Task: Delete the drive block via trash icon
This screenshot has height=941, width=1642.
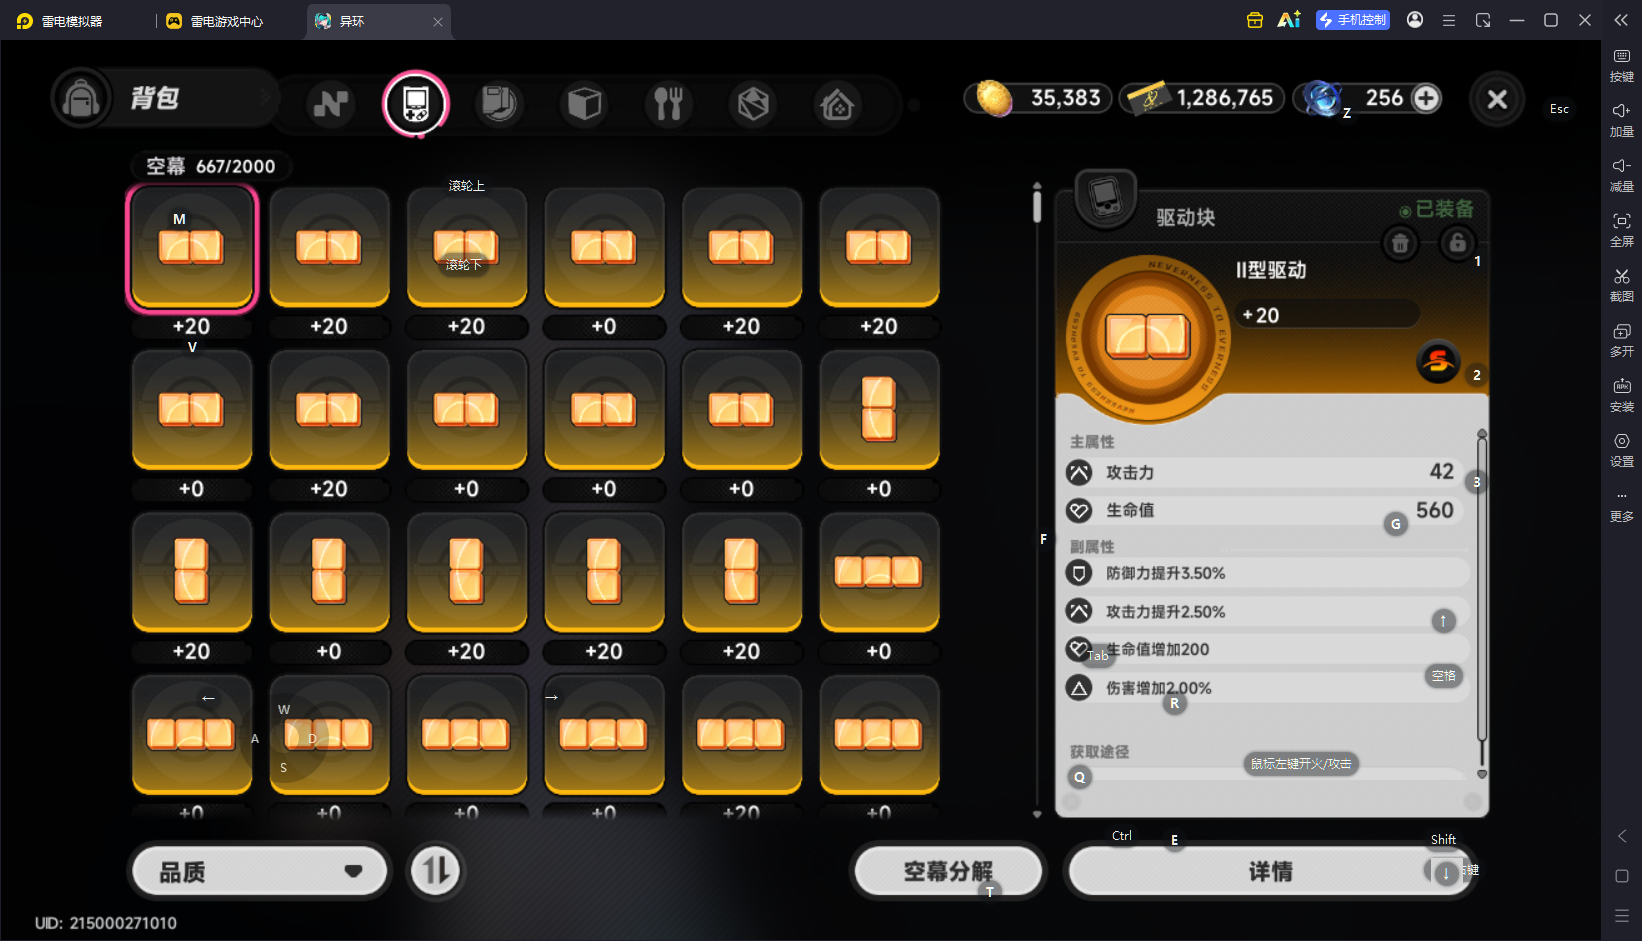Action: click(x=1400, y=243)
